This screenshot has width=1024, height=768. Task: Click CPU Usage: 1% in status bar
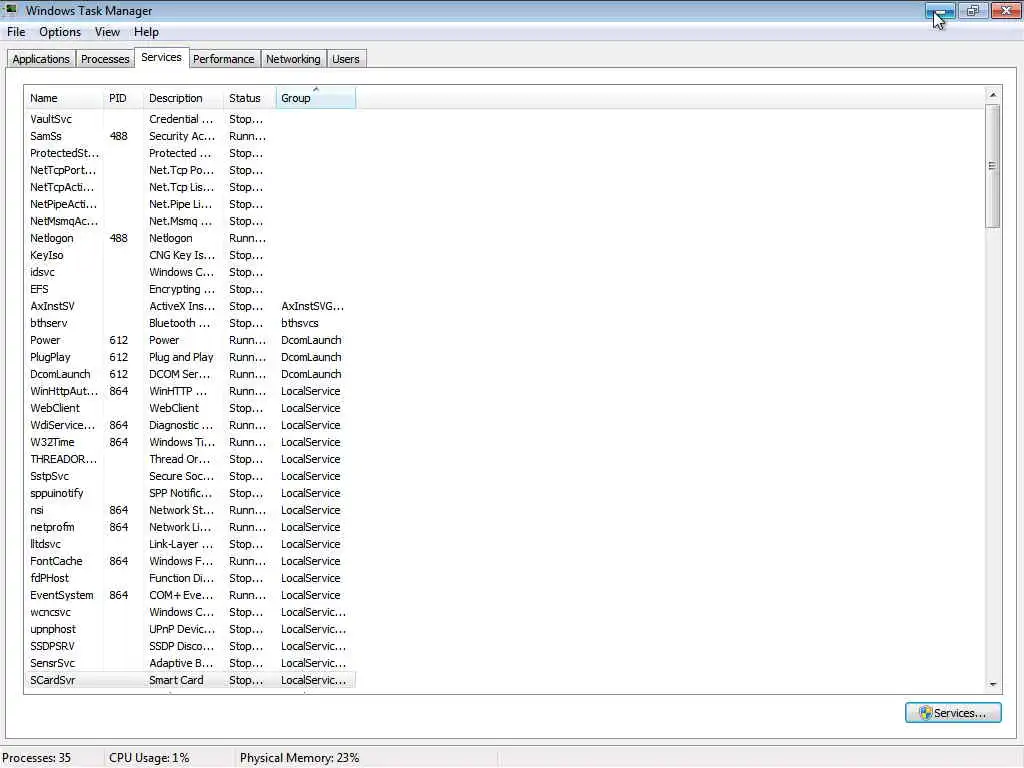(x=149, y=758)
